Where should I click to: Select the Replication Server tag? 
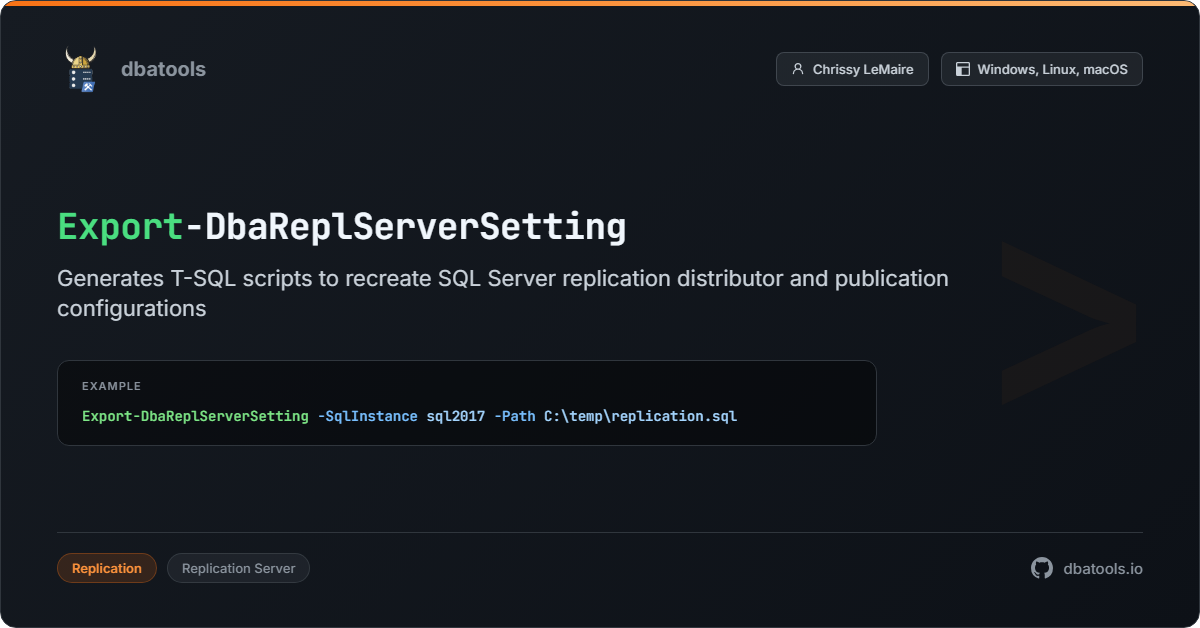tap(238, 568)
